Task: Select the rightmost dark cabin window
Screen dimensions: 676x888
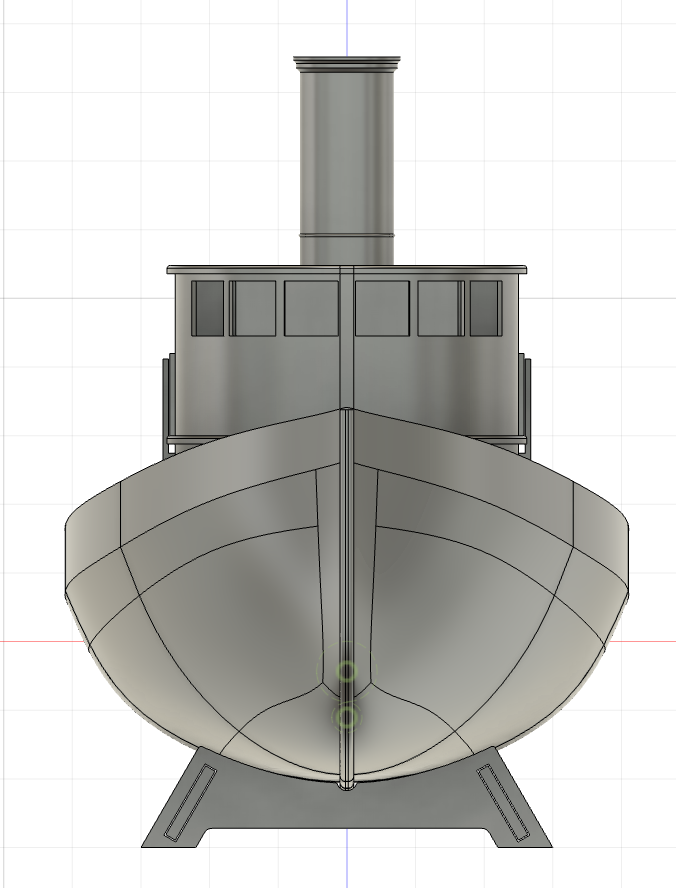Action: click(x=485, y=308)
